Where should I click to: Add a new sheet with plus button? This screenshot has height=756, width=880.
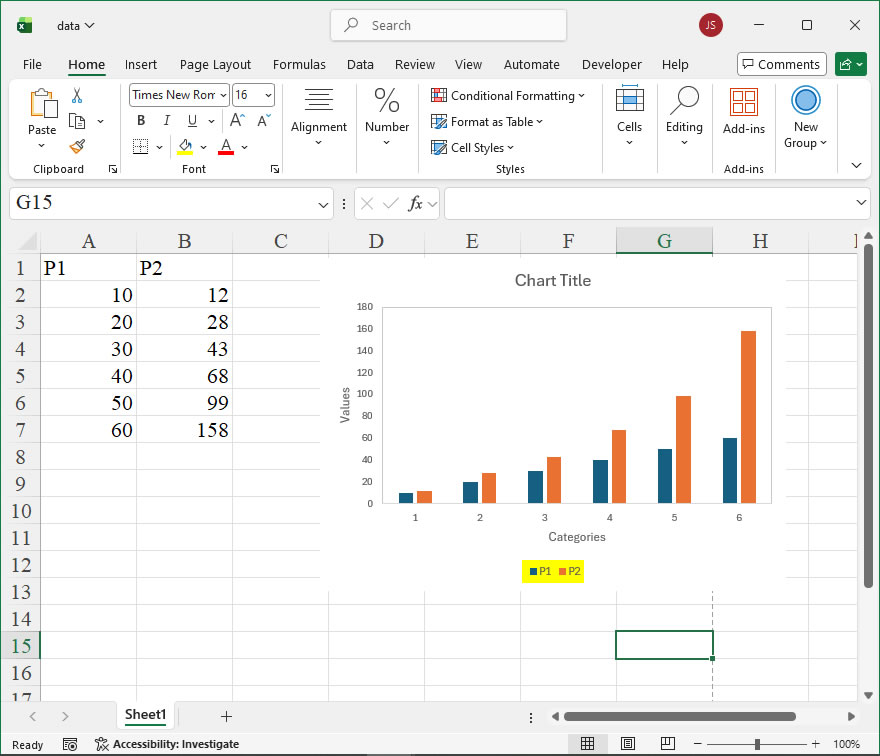[226, 716]
